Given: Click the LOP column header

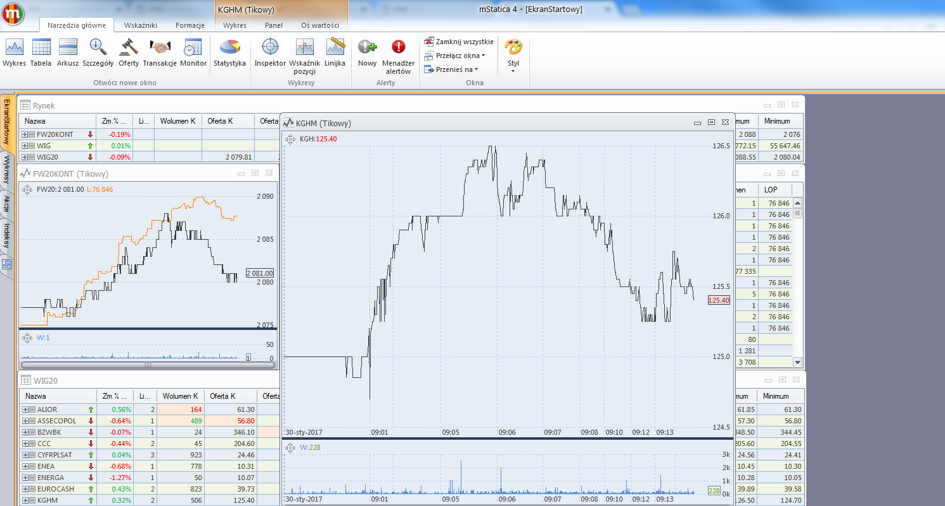Looking at the screenshot, I should click(x=774, y=190).
